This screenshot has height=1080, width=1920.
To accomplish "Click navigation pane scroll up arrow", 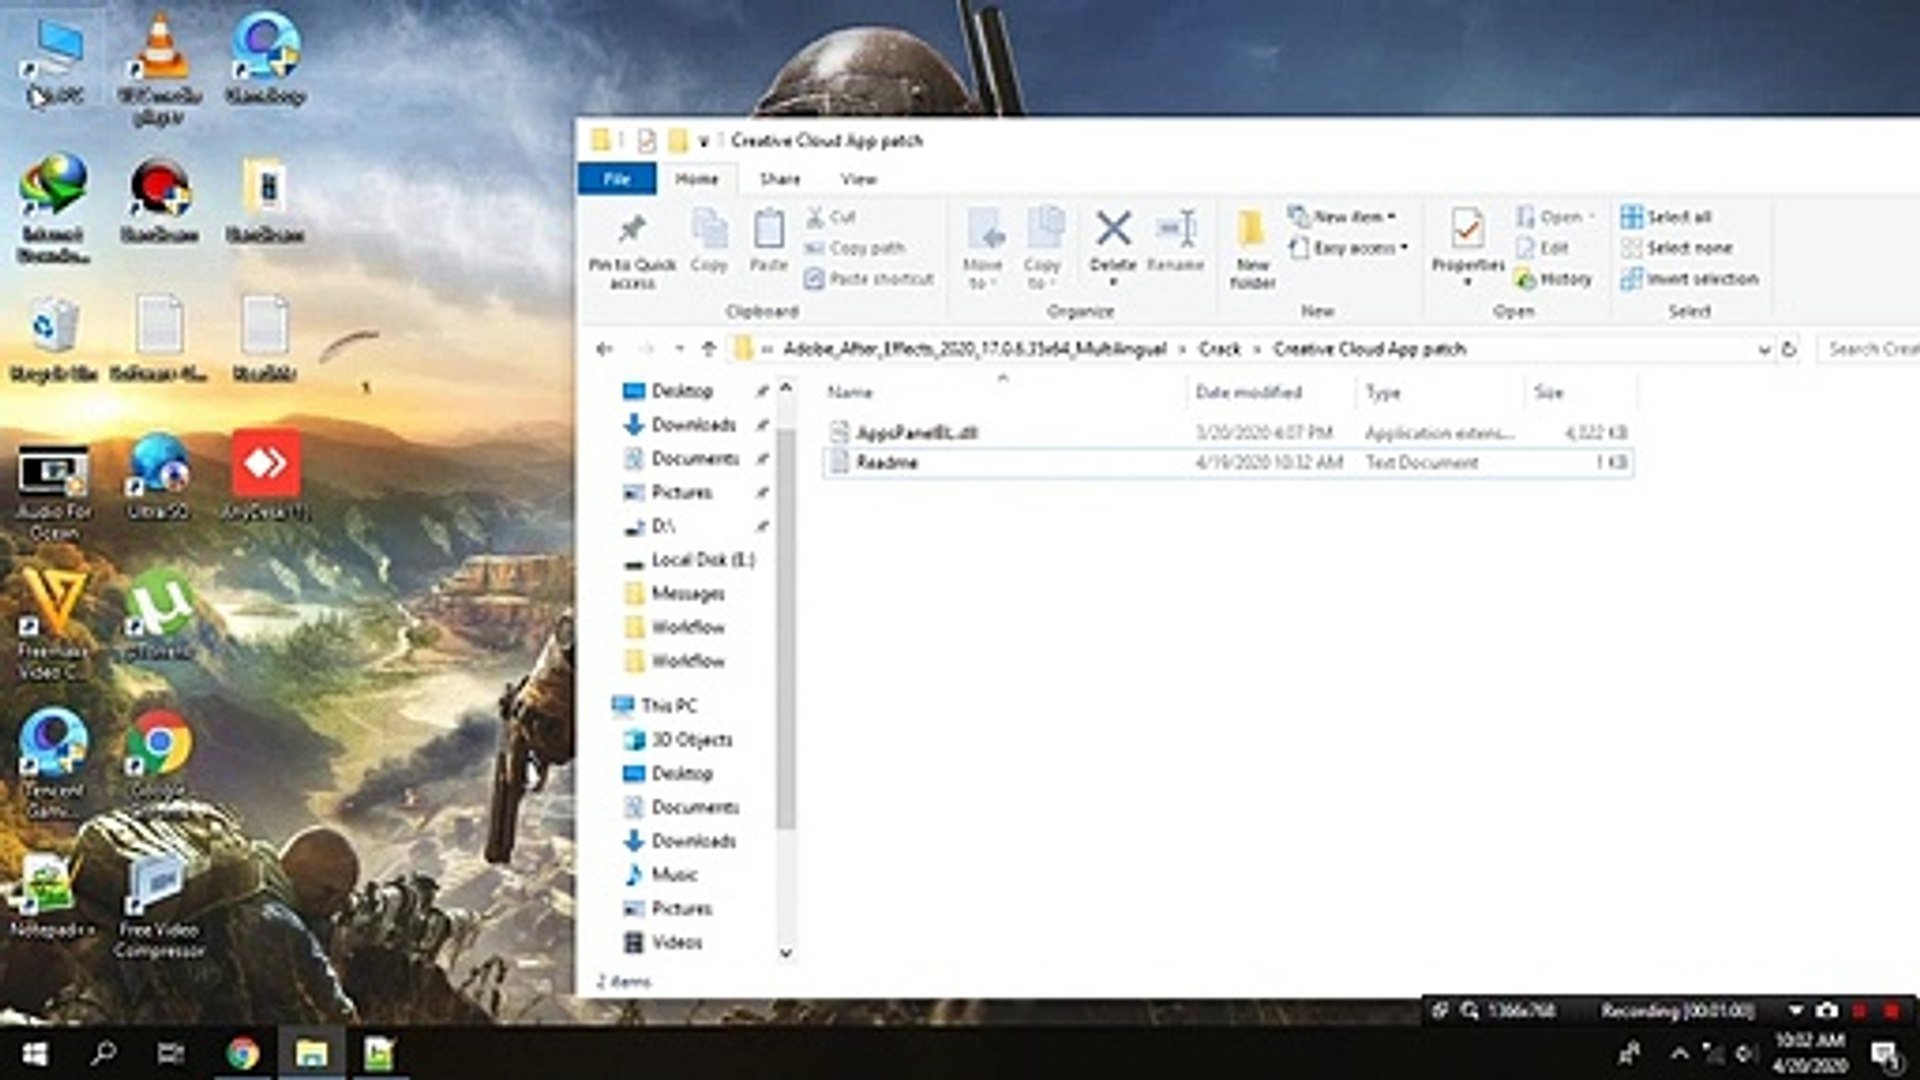I will click(x=786, y=387).
